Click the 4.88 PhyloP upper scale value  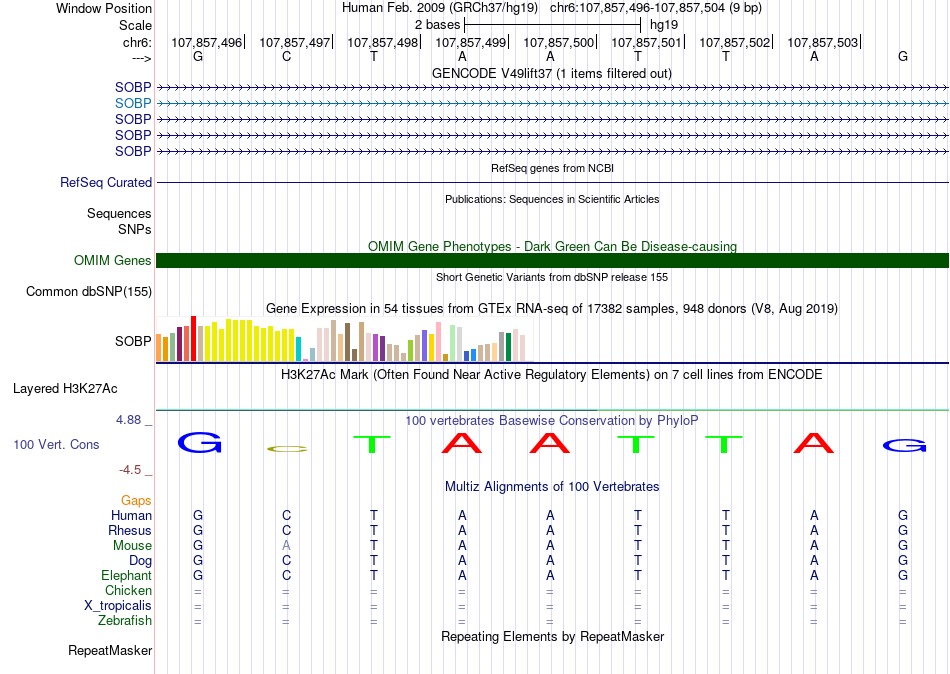(x=128, y=420)
